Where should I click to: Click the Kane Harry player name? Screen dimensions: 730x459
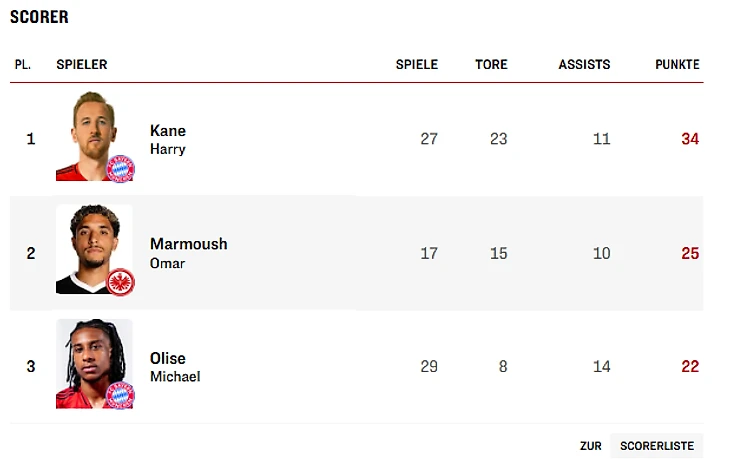[168, 139]
